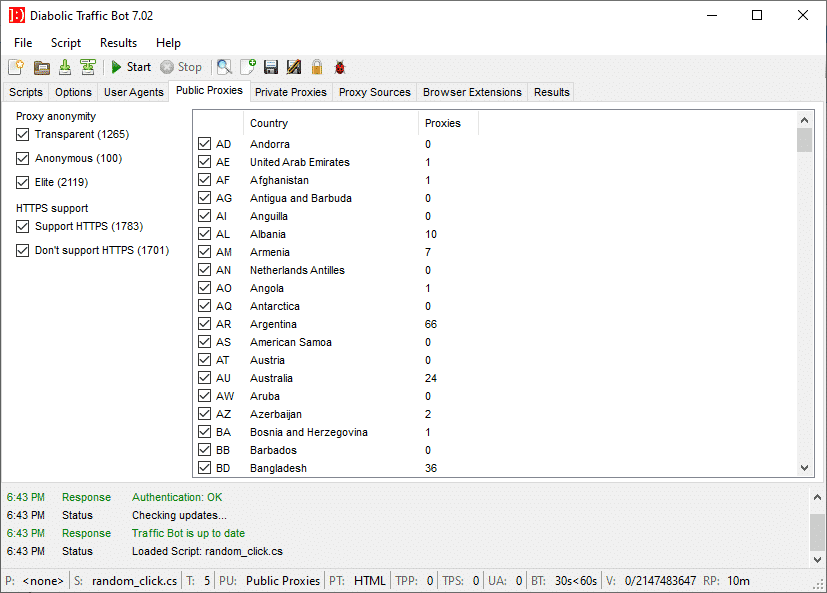The image size is (827, 593).
Task: Open the Results tab
Action: 552,92
